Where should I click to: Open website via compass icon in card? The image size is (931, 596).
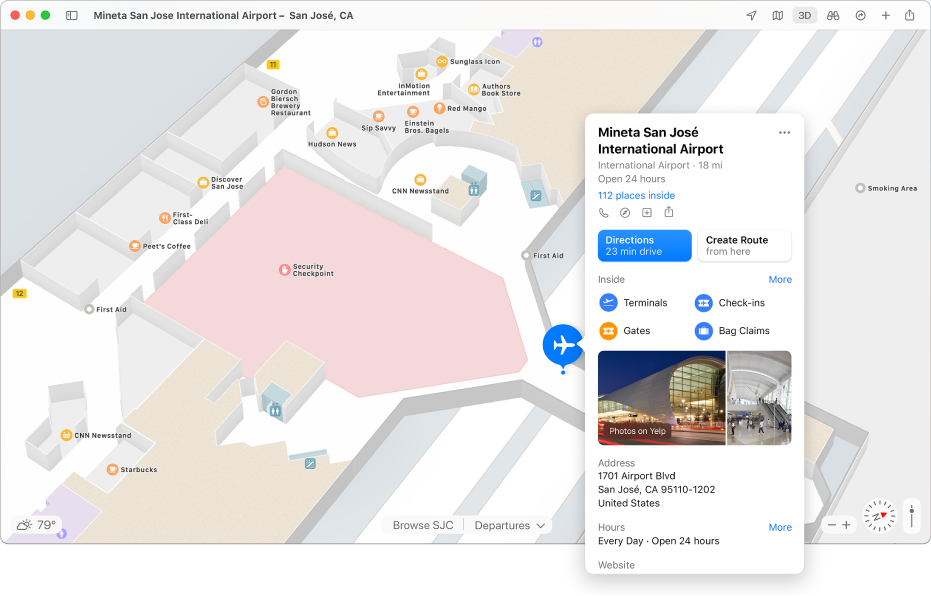pyautogui.click(x=625, y=213)
